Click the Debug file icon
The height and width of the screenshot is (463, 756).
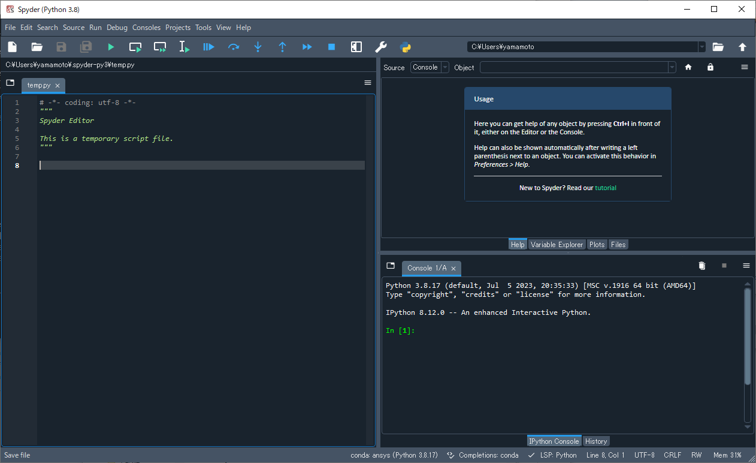pos(209,47)
